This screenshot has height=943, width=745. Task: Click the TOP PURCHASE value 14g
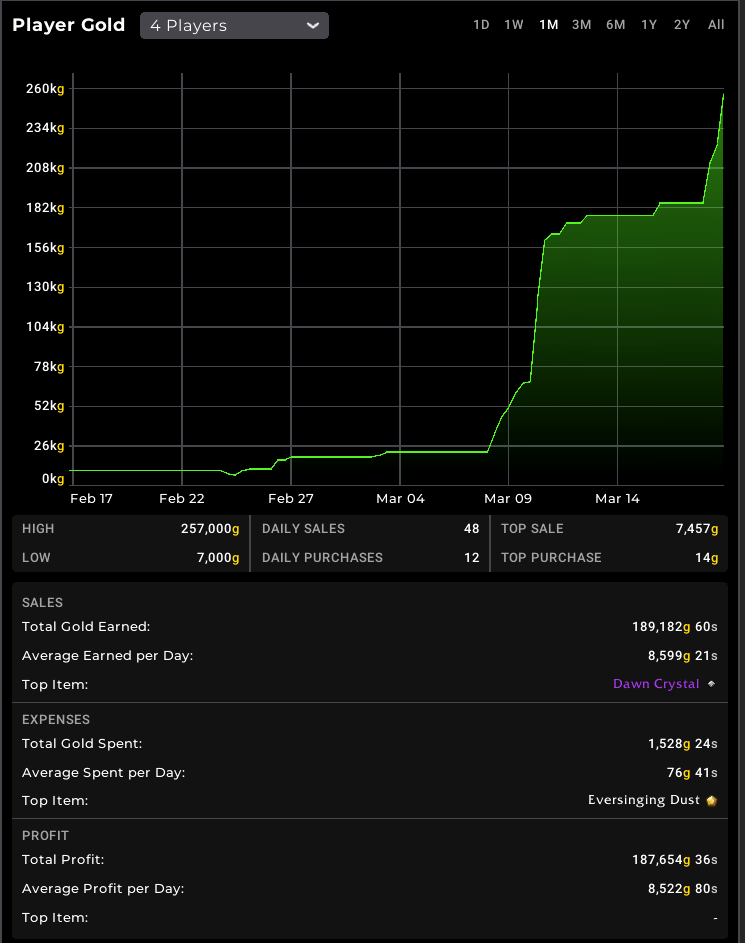[707, 558]
